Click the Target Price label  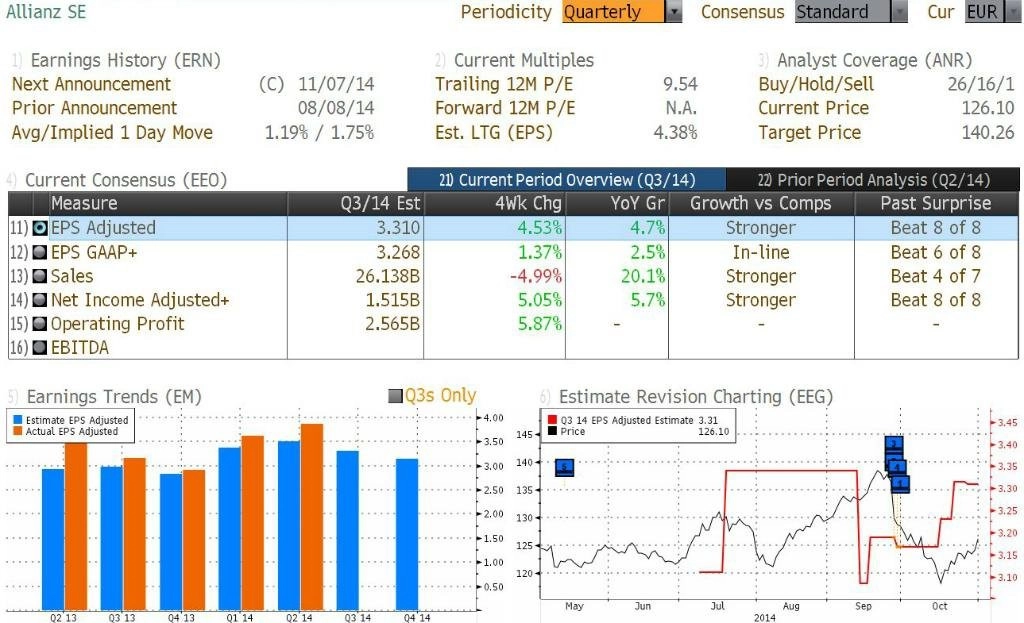pos(810,133)
